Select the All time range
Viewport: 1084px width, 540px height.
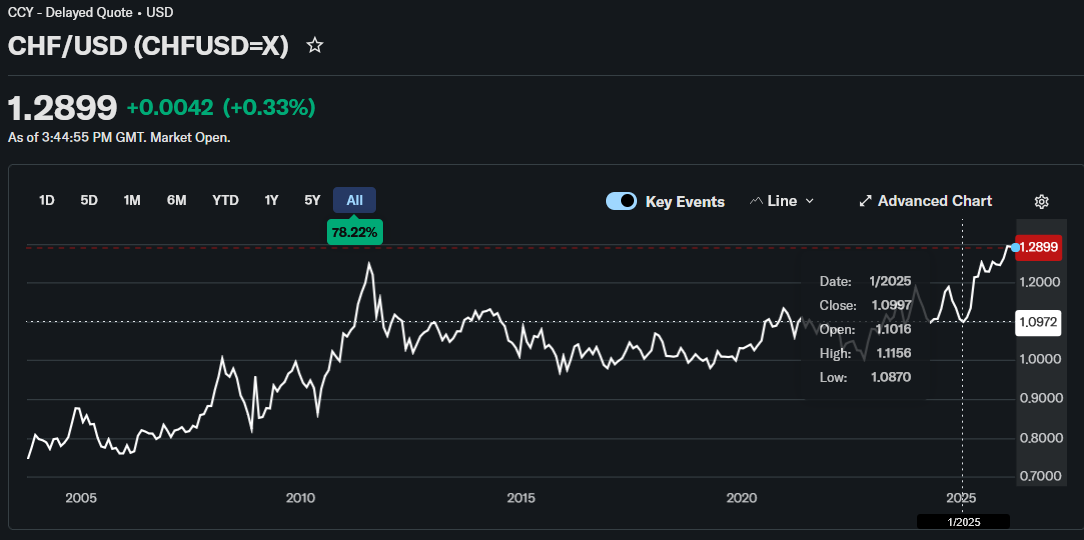pos(354,200)
